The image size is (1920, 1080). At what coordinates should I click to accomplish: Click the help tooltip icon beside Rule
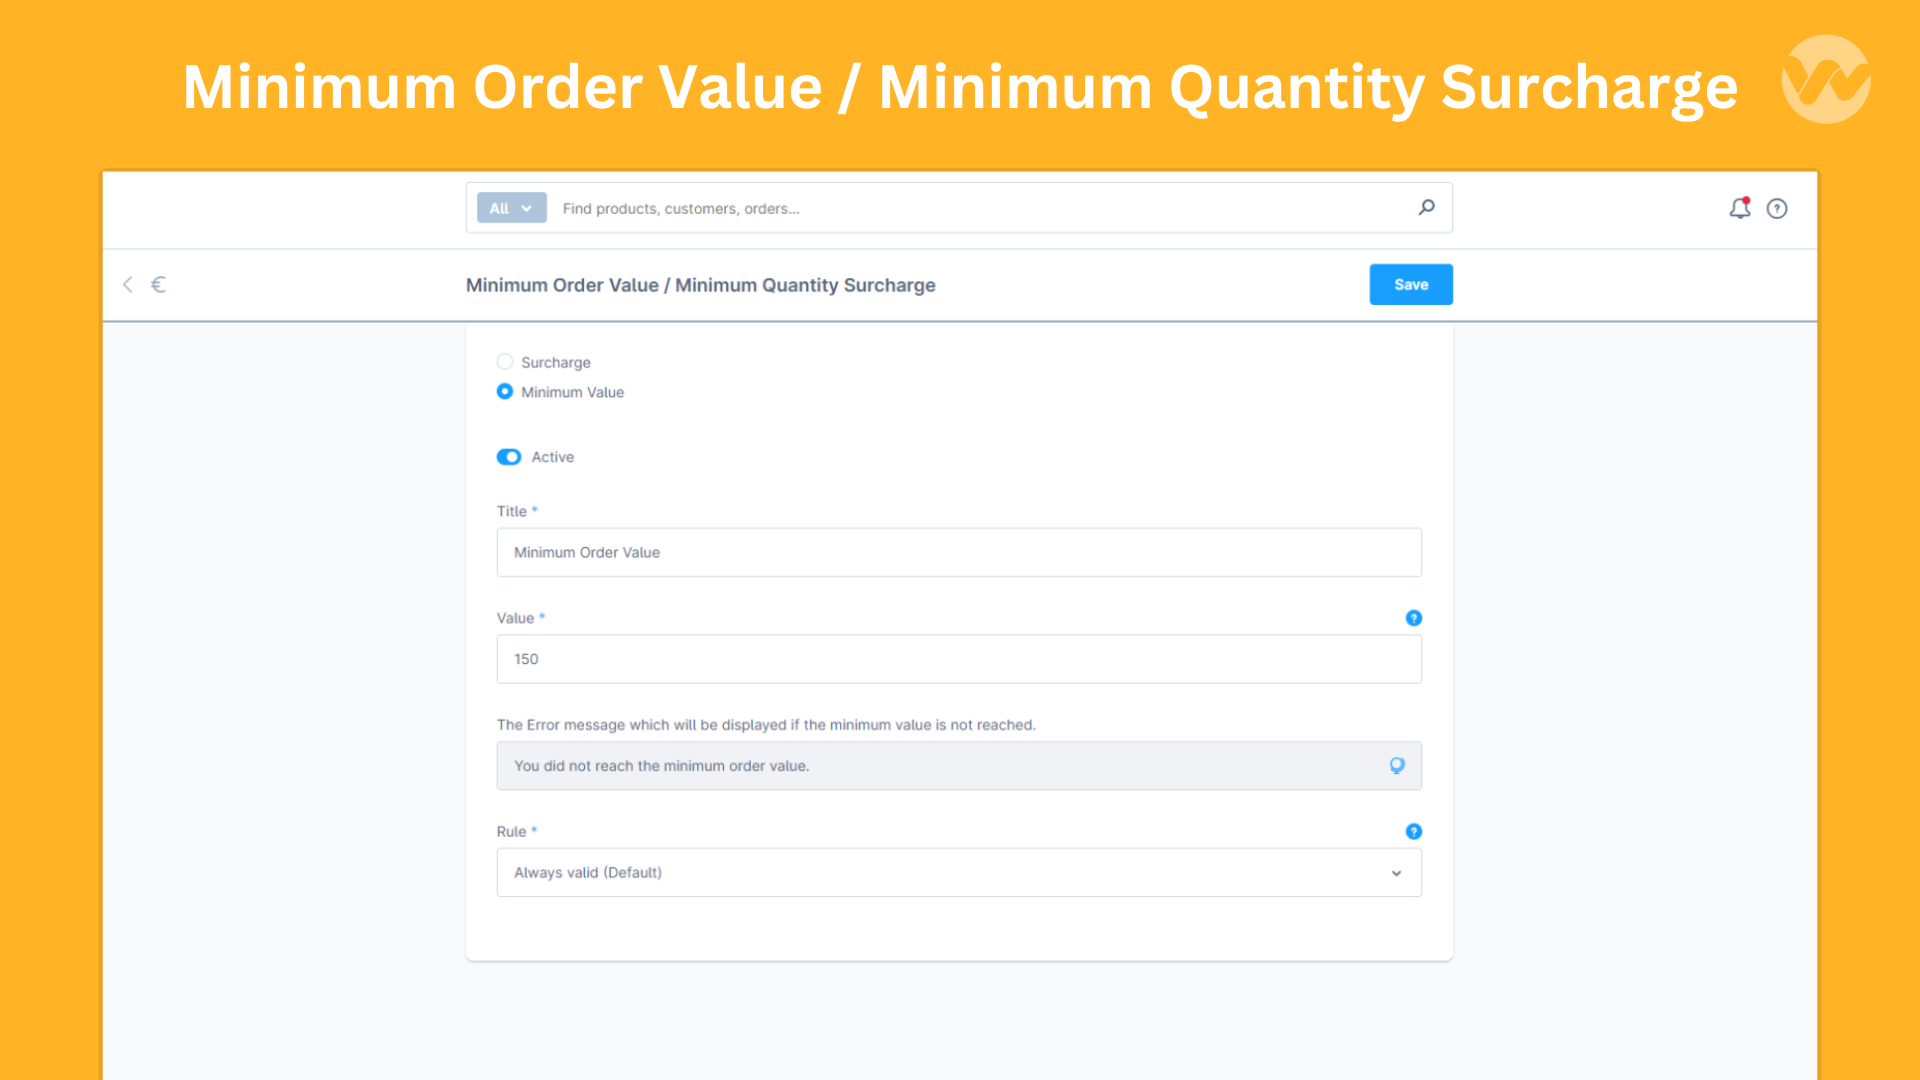(1413, 831)
